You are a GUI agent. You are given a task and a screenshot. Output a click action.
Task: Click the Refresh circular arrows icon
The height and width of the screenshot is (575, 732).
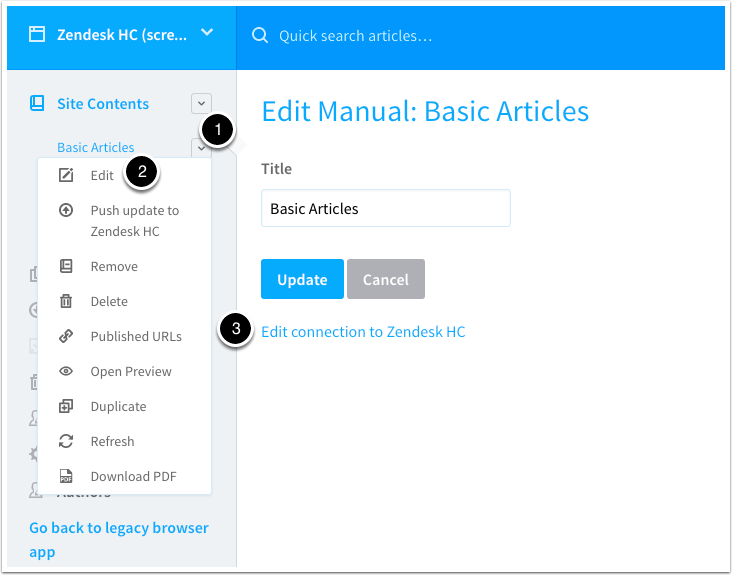(x=66, y=441)
